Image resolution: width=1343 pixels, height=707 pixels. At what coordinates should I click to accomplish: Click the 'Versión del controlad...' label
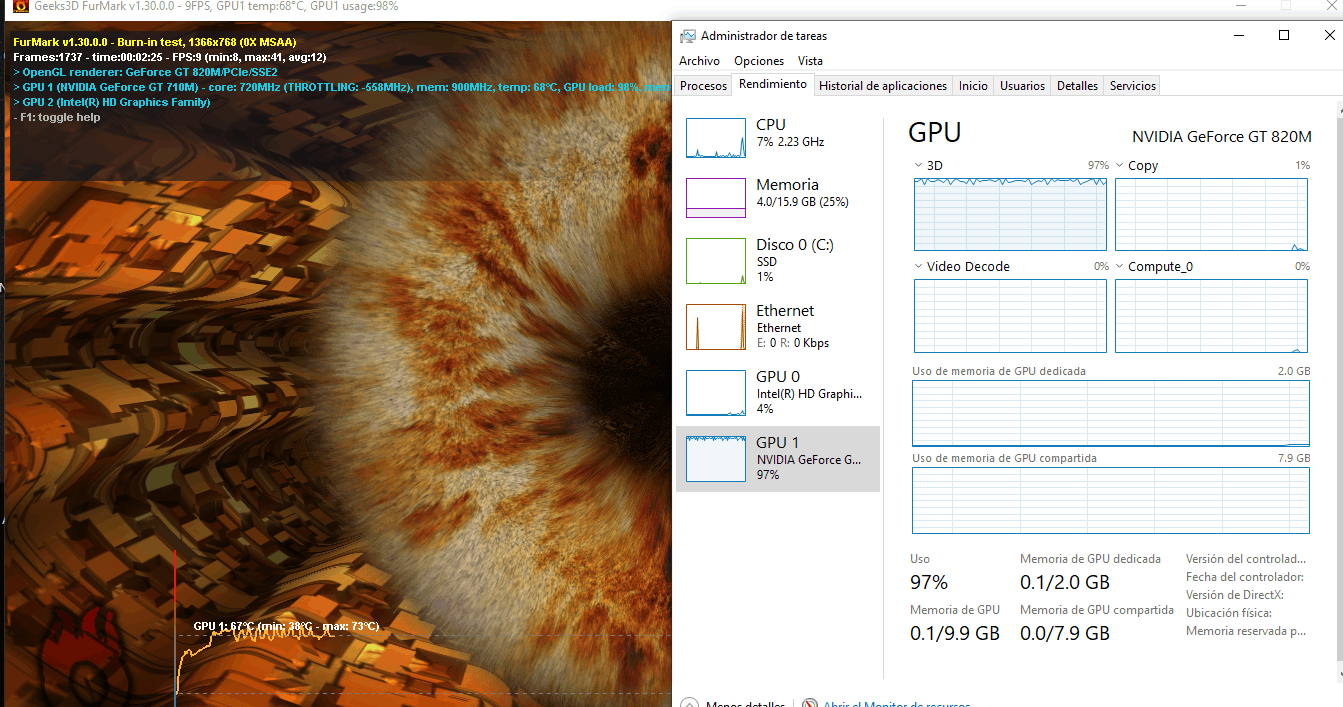point(1246,559)
